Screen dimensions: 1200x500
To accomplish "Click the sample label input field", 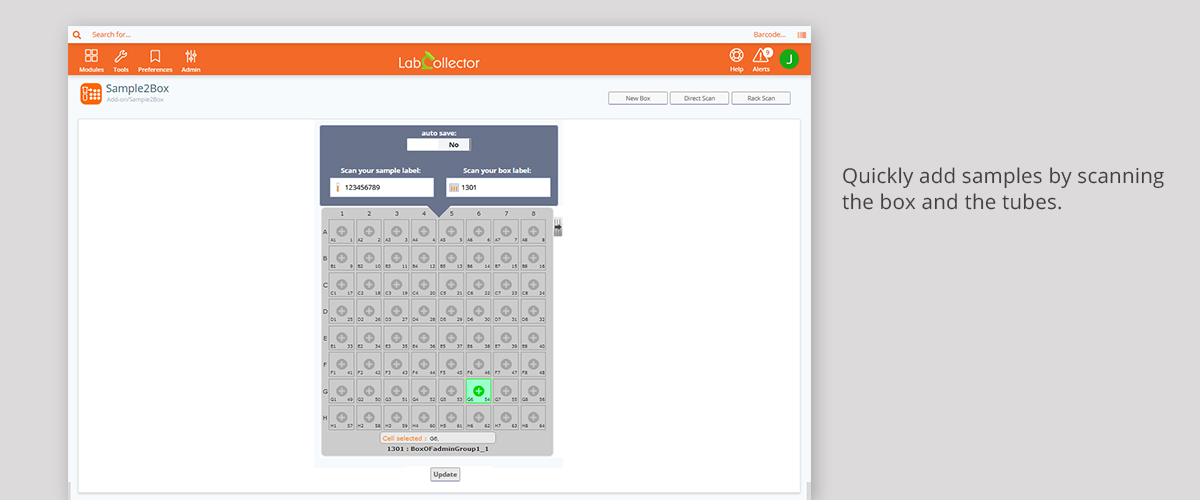I will click(382, 187).
